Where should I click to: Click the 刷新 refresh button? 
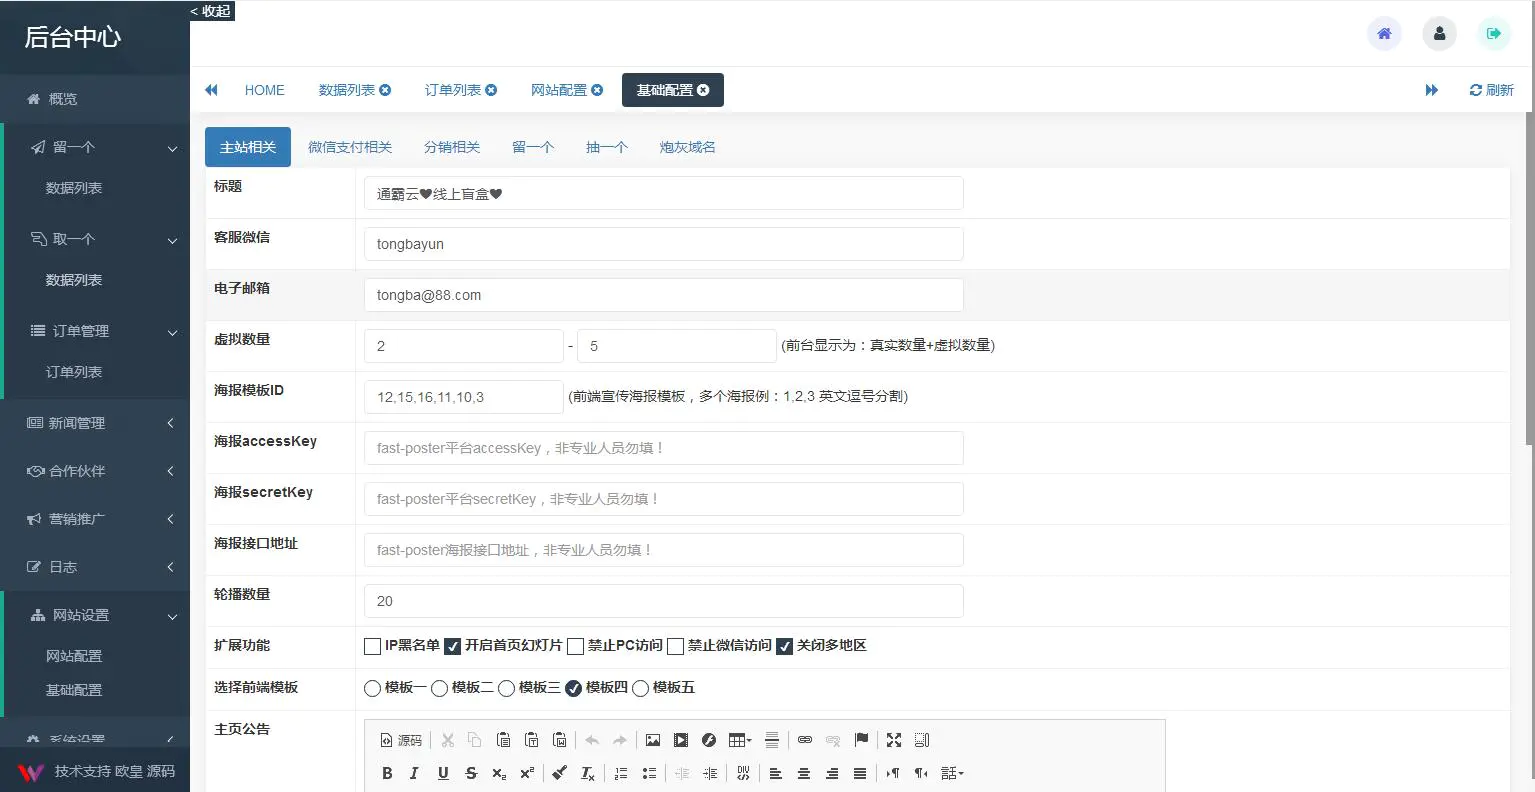tap(1491, 90)
